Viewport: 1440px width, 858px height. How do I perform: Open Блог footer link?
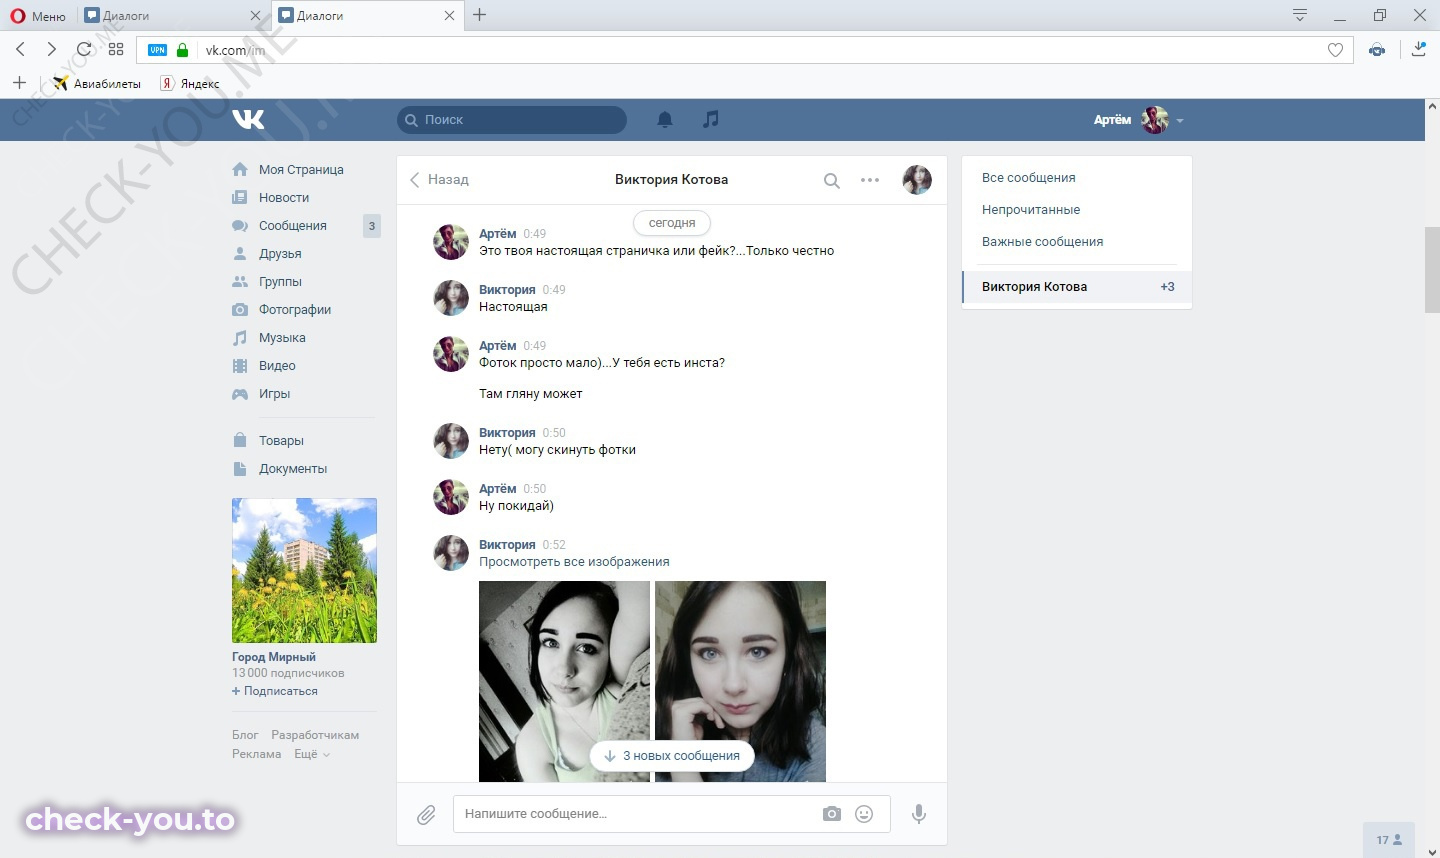click(245, 735)
